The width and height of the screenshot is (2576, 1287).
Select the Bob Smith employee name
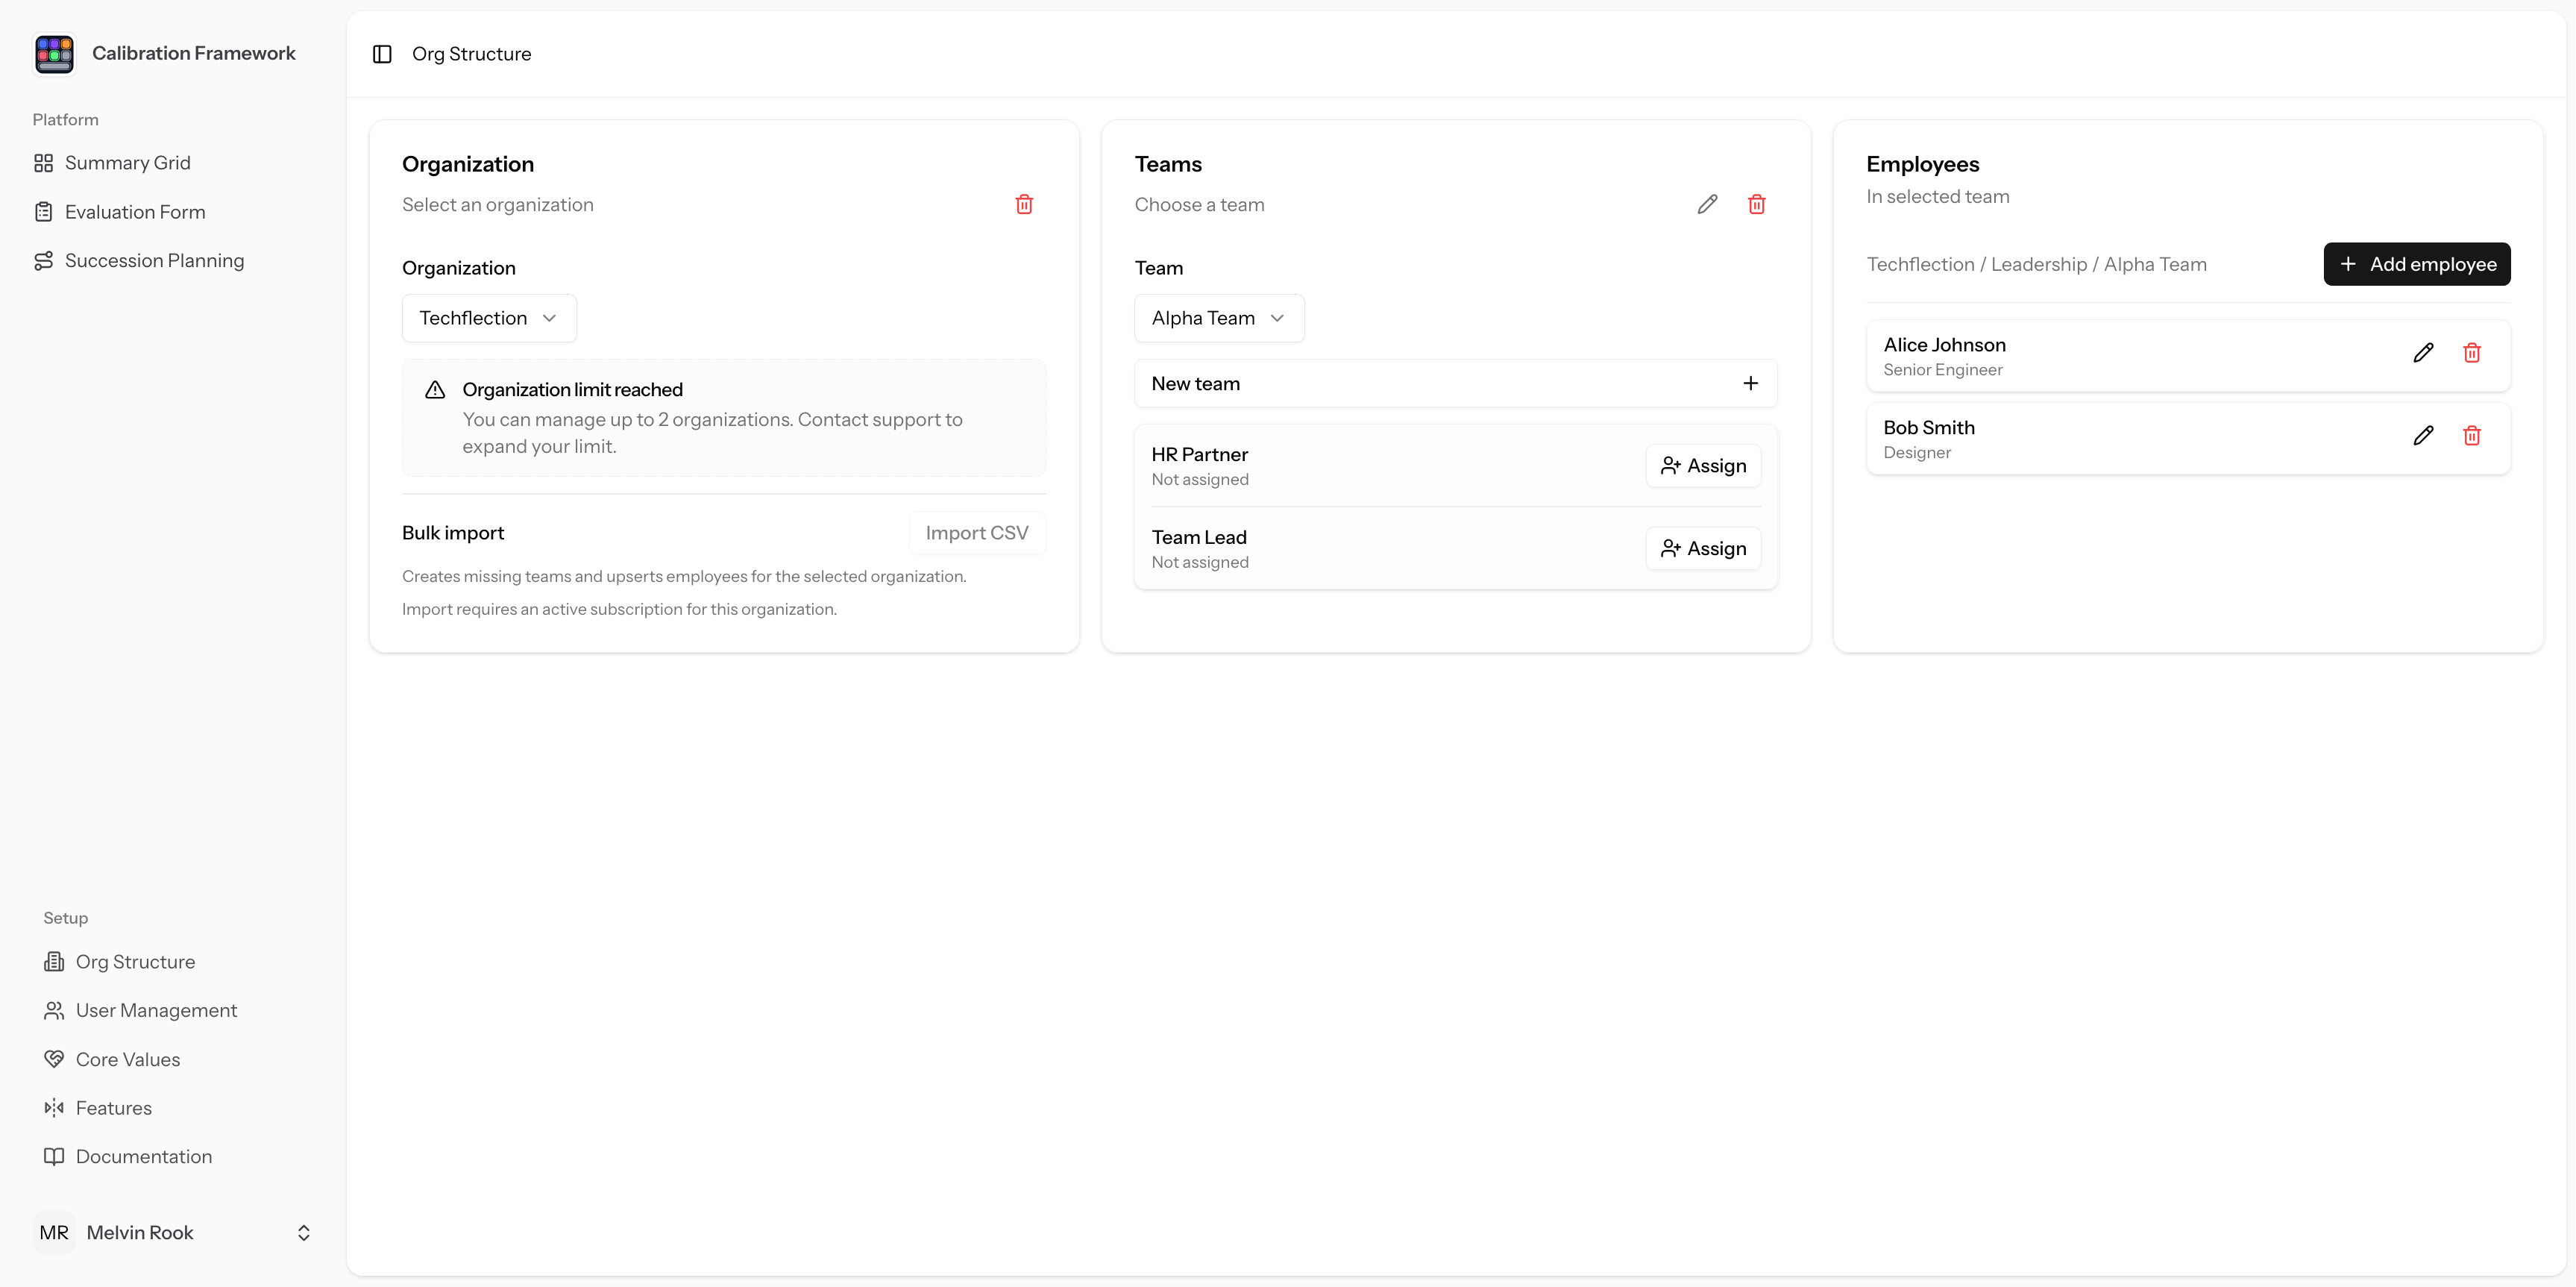(1929, 428)
